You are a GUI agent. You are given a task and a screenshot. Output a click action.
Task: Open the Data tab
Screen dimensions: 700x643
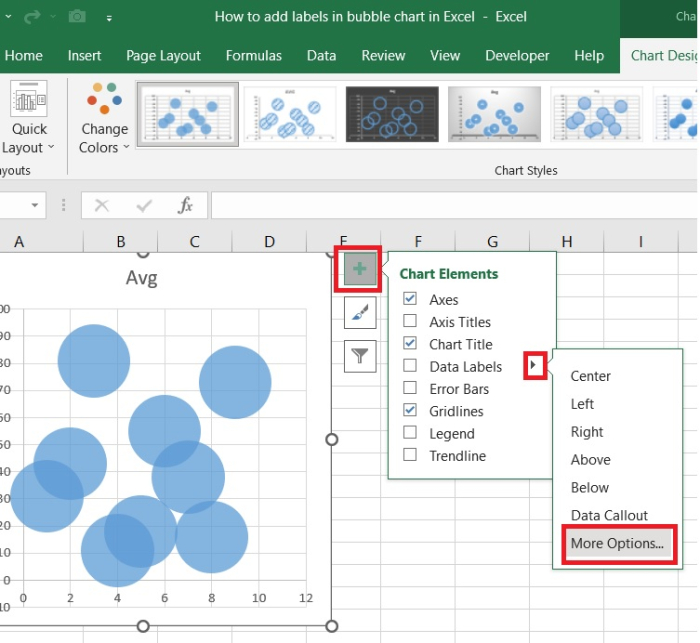click(321, 55)
